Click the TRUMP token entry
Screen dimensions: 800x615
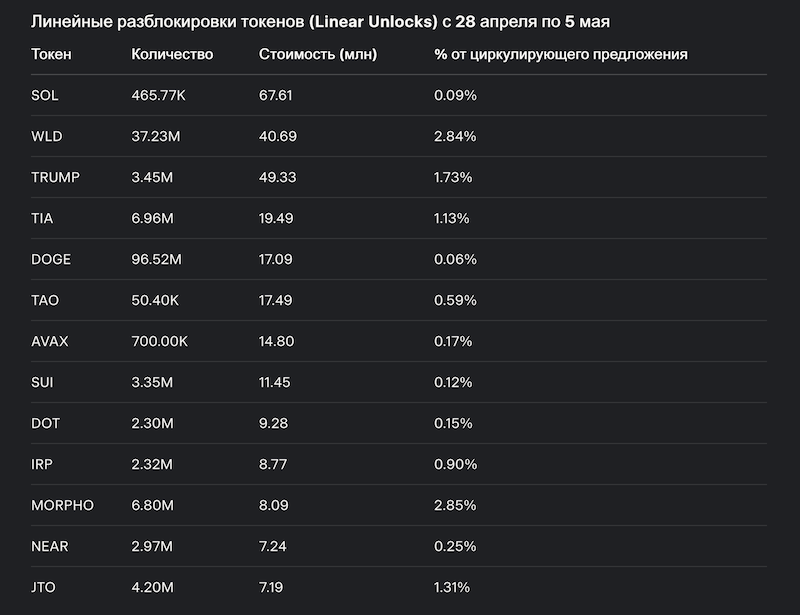pos(55,177)
